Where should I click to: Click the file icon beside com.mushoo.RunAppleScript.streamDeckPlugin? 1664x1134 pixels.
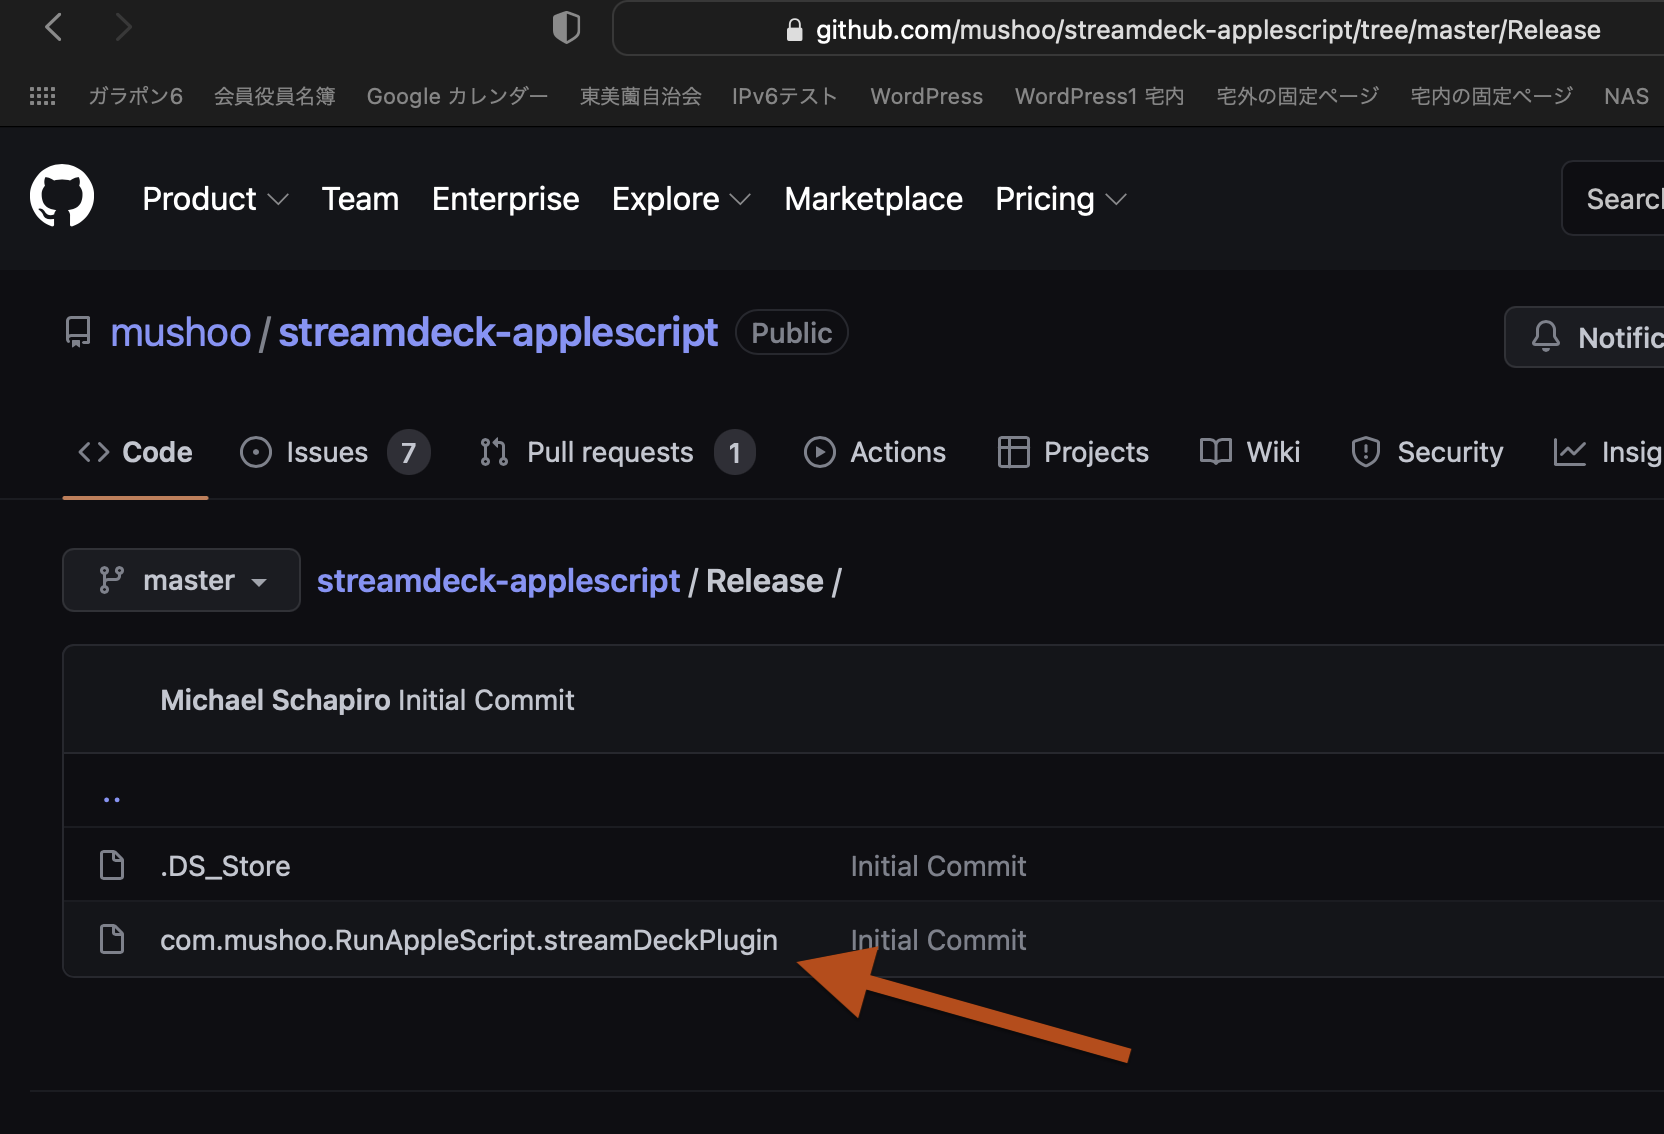click(112, 939)
